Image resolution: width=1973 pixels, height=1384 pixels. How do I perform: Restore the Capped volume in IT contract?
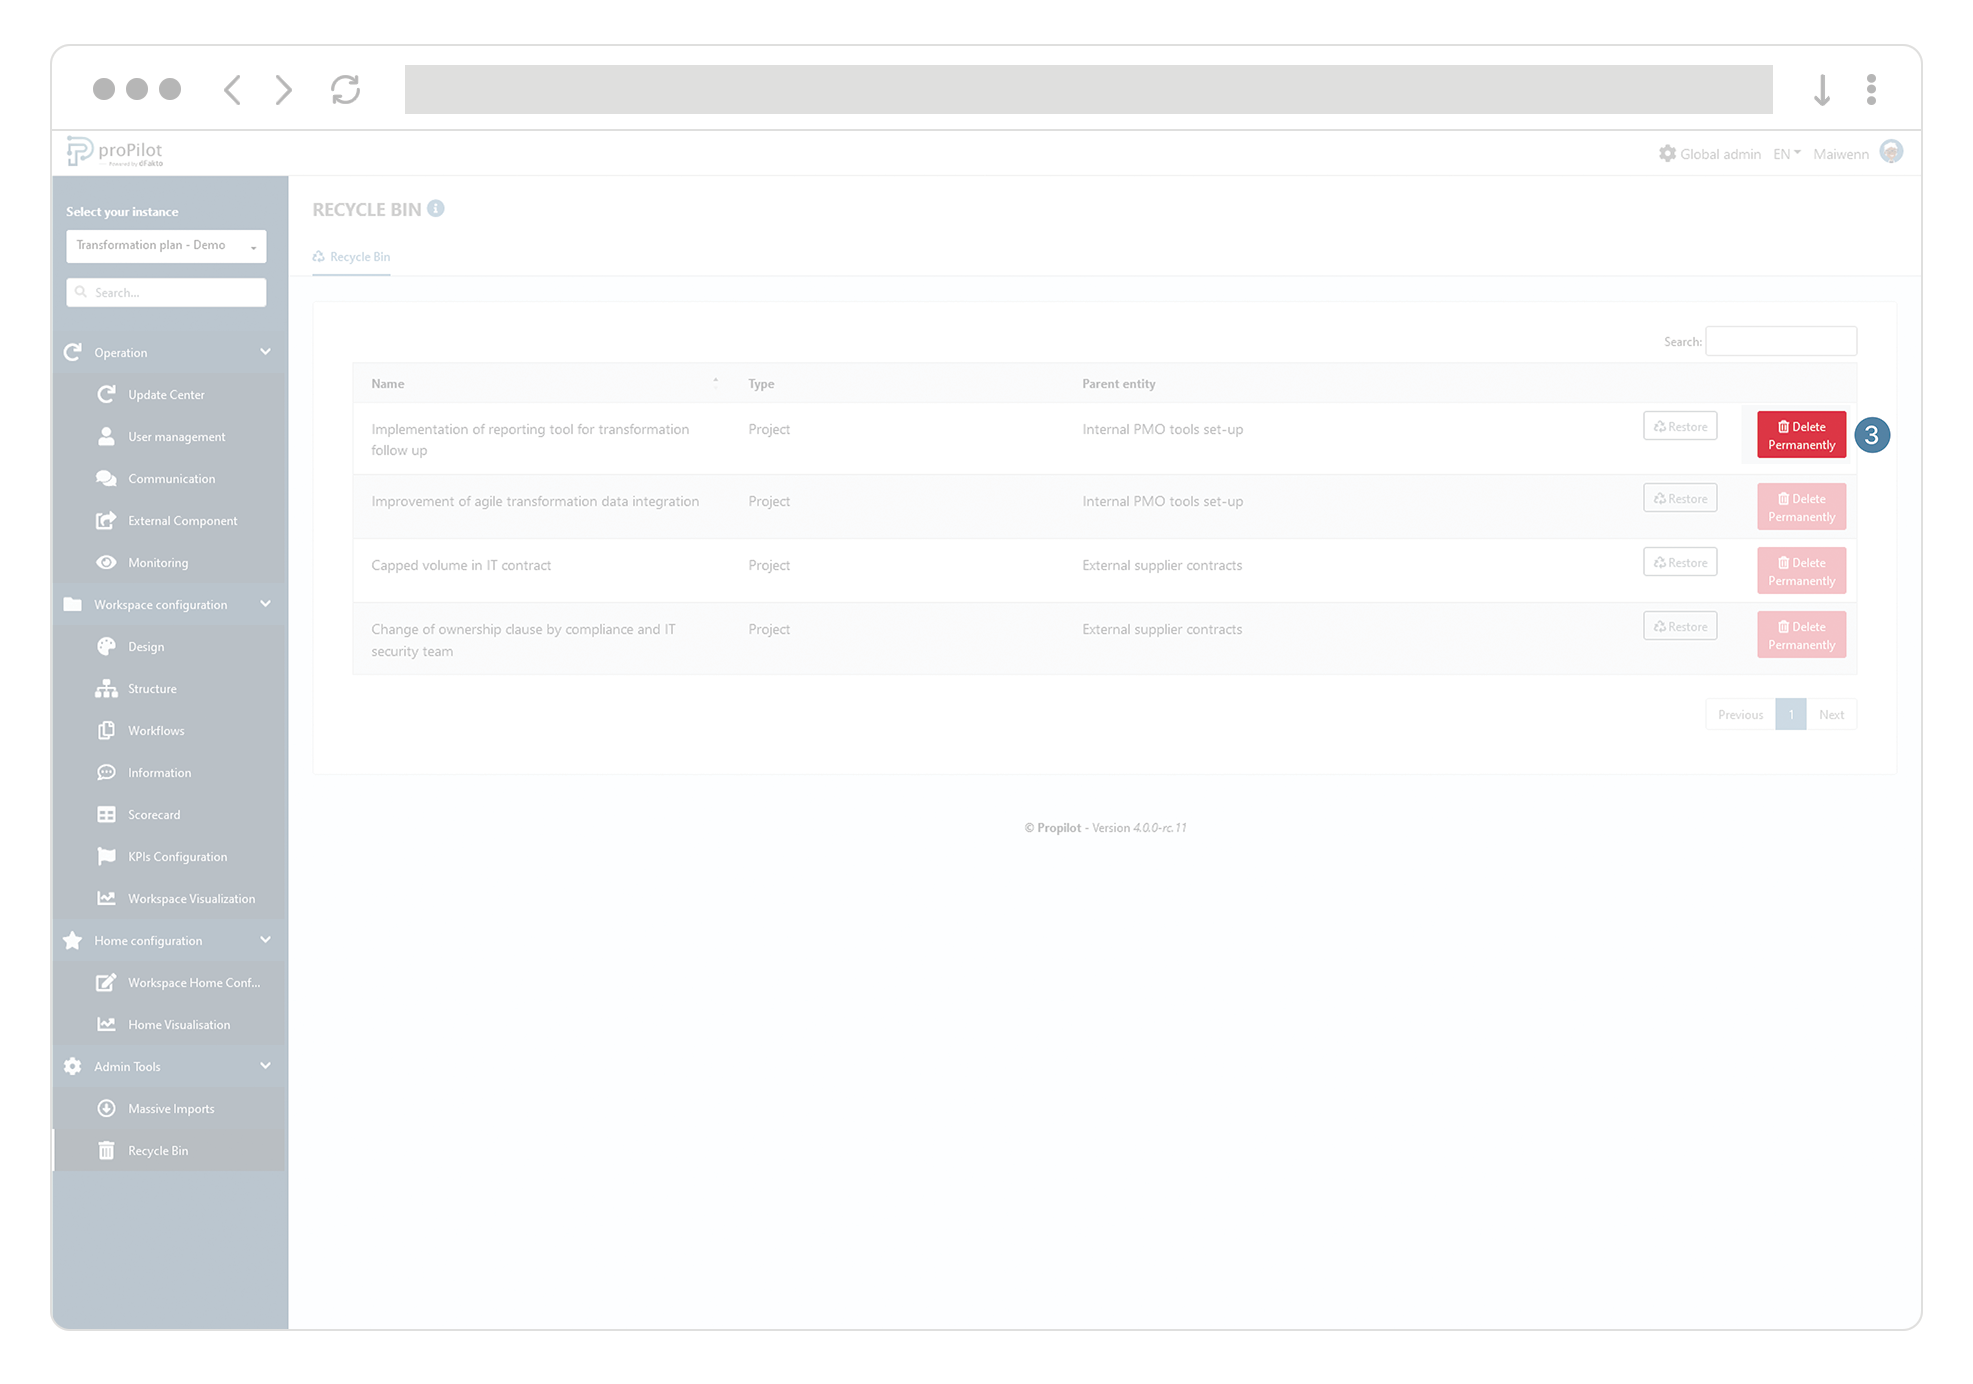tap(1680, 563)
